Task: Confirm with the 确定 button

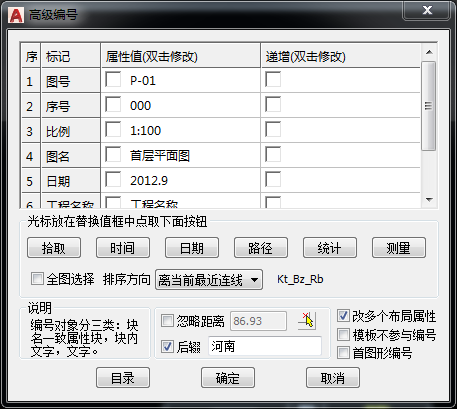Action: coord(228,378)
